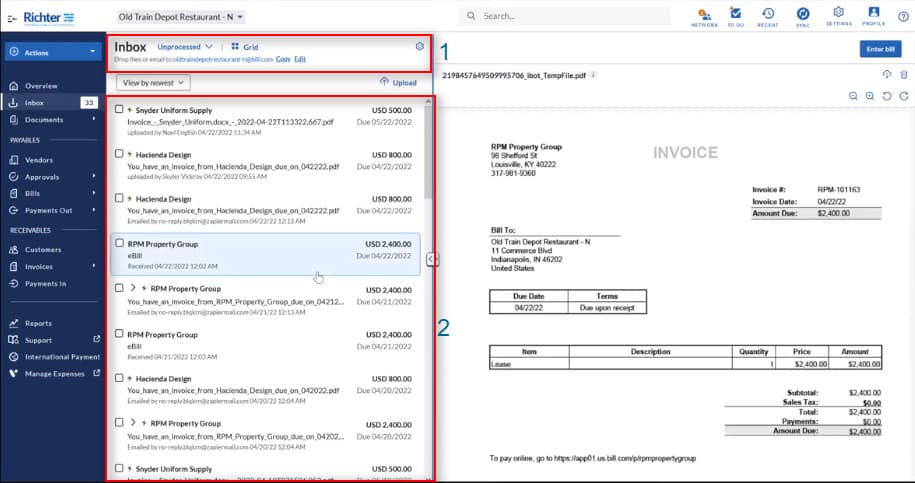Image resolution: width=915 pixels, height=483 pixels.
Task: Zoom out the invoice preview
Action: click(x=853, y=96)
